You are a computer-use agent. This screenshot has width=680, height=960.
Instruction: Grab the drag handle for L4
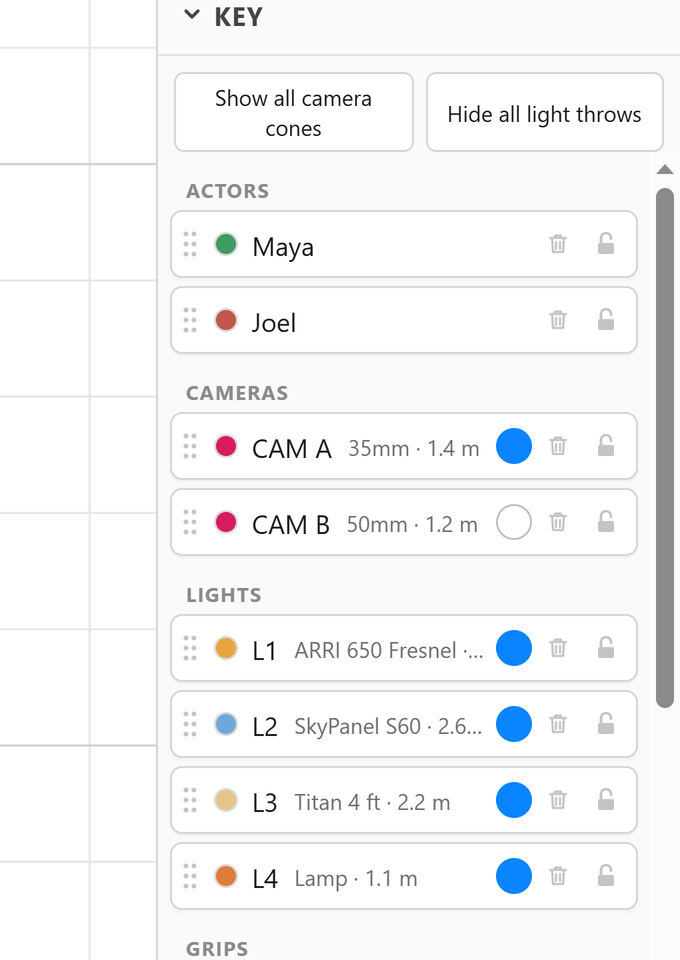tap(190, 876)
